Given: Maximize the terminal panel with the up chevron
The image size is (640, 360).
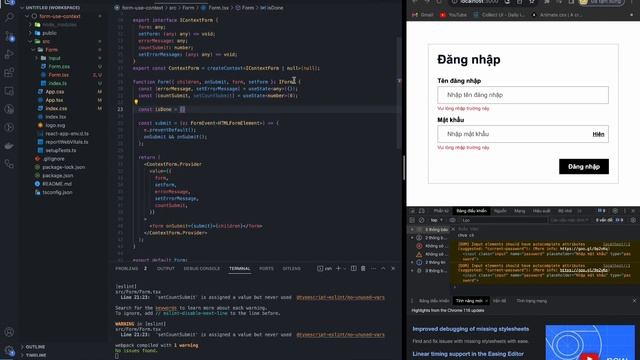Looking at the screenshot, I should [383, 269].
